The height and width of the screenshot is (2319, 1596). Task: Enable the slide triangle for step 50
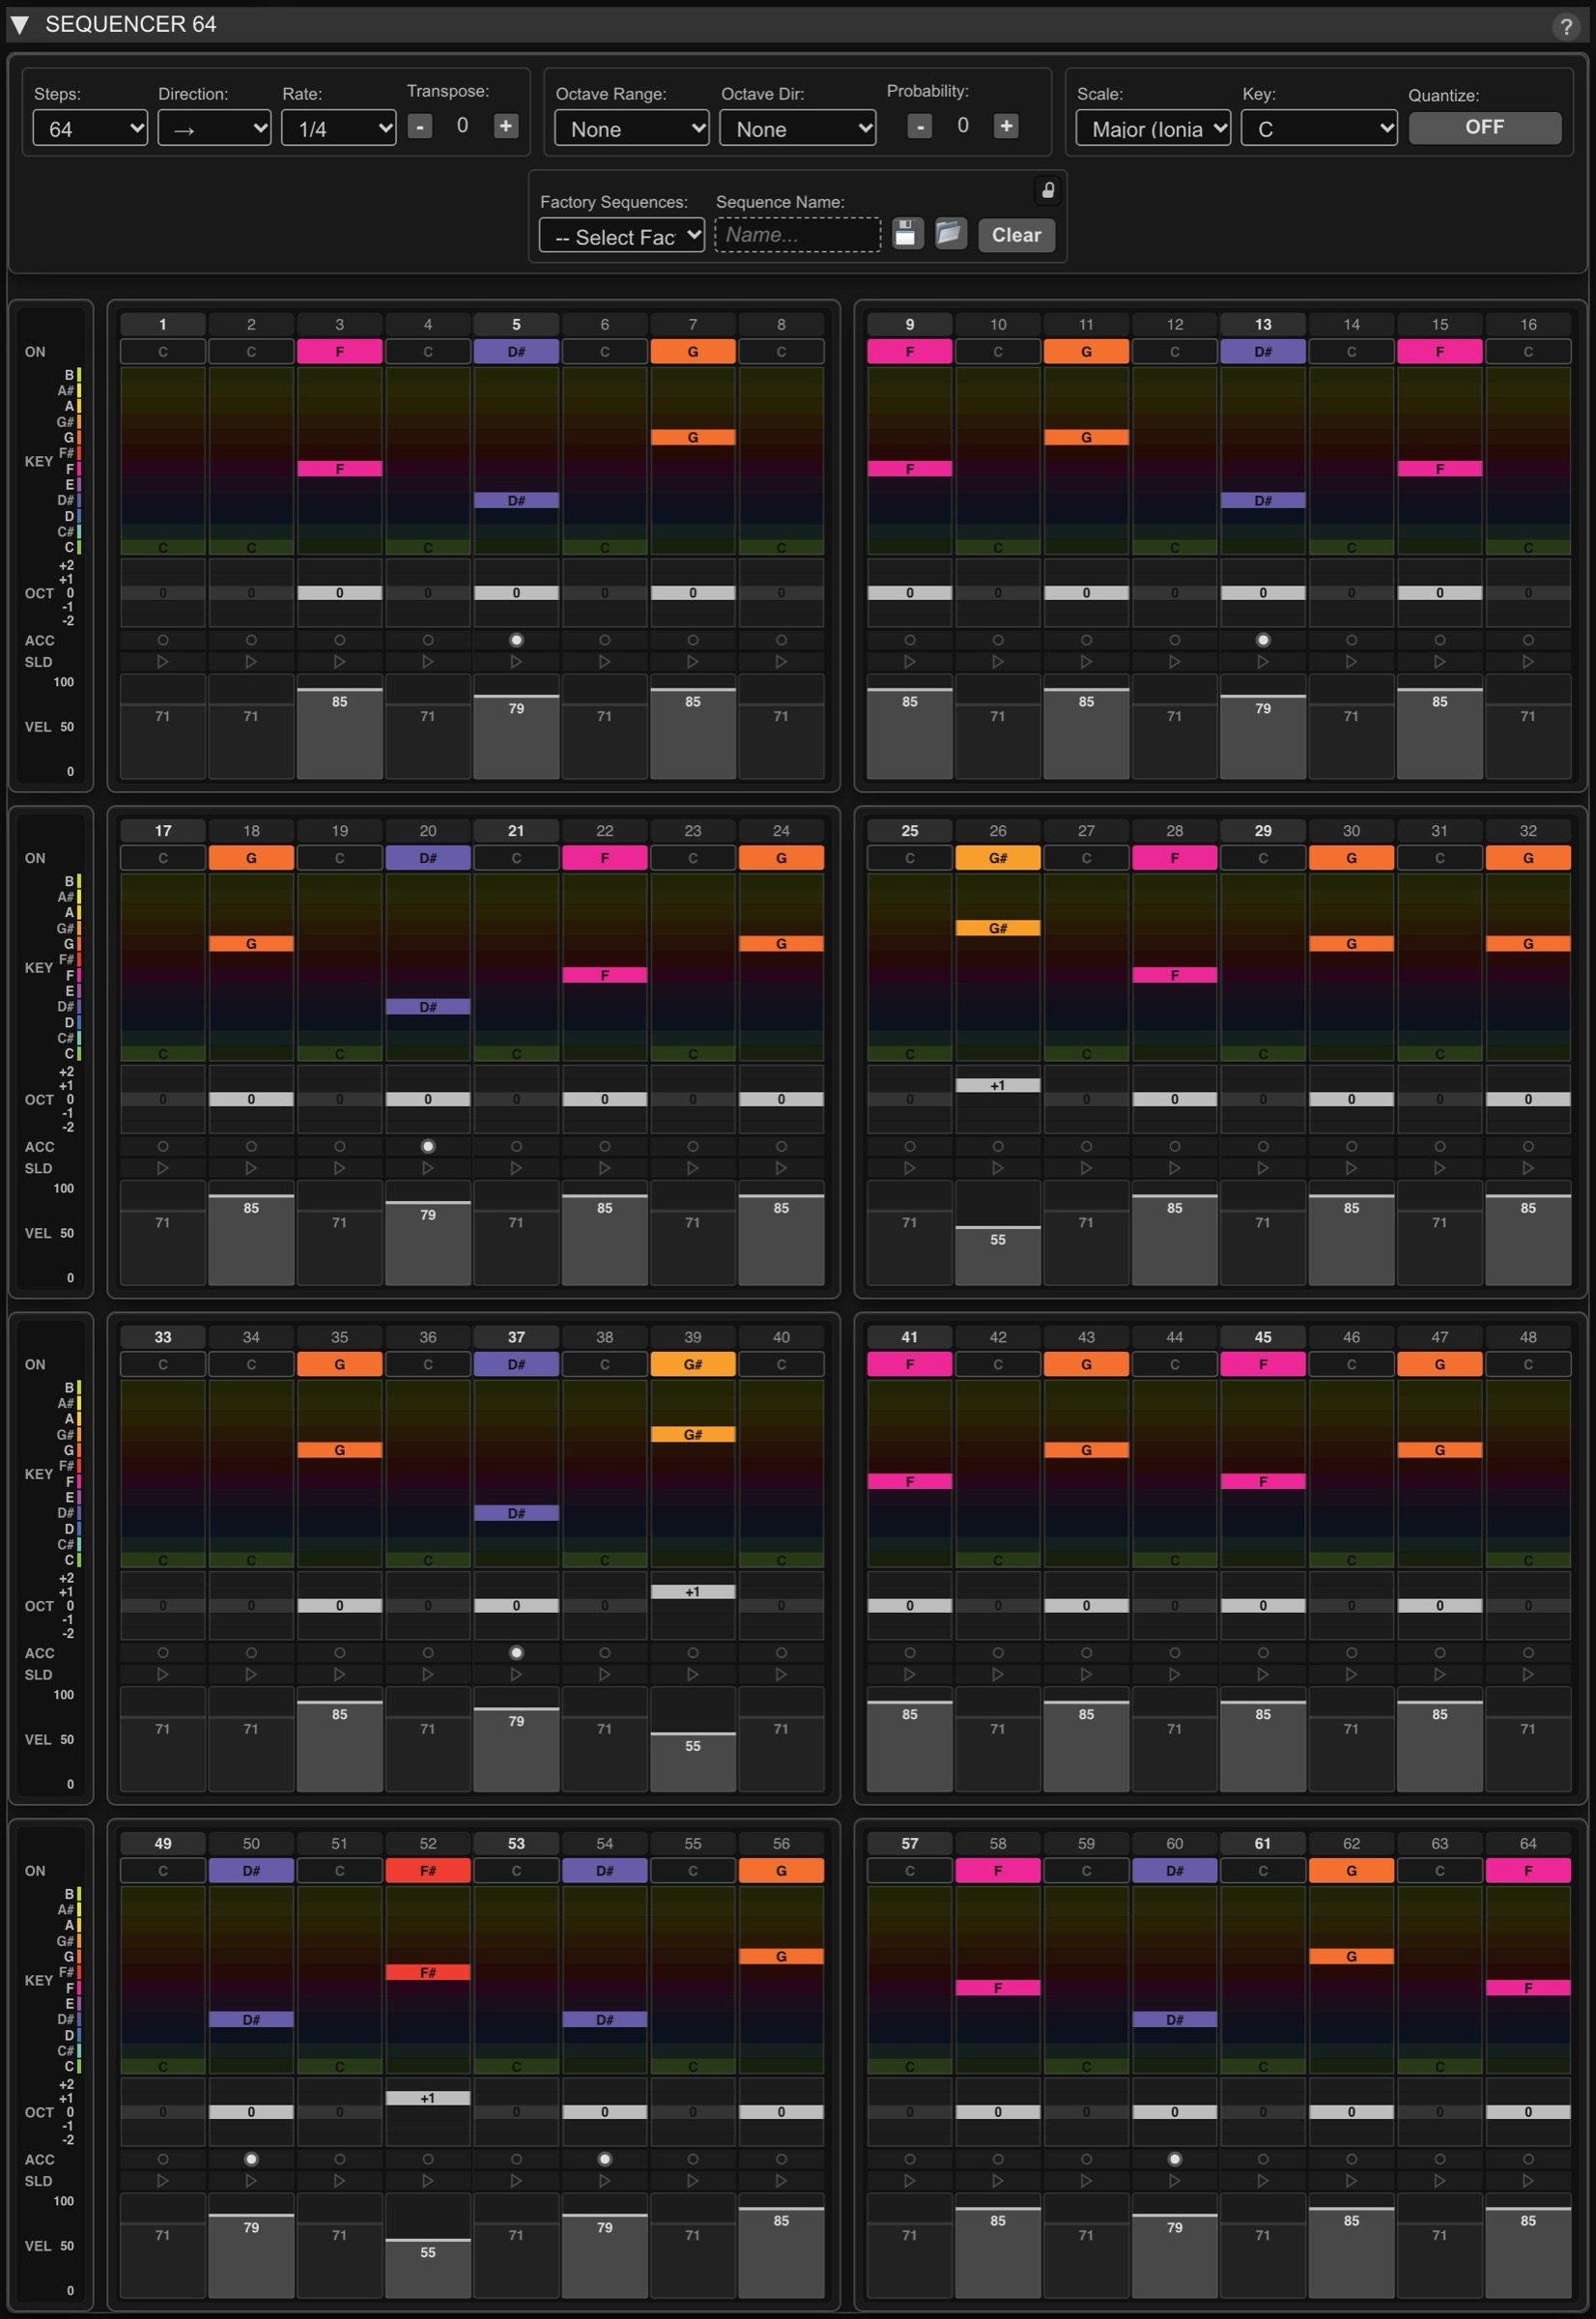point(251,2181)
